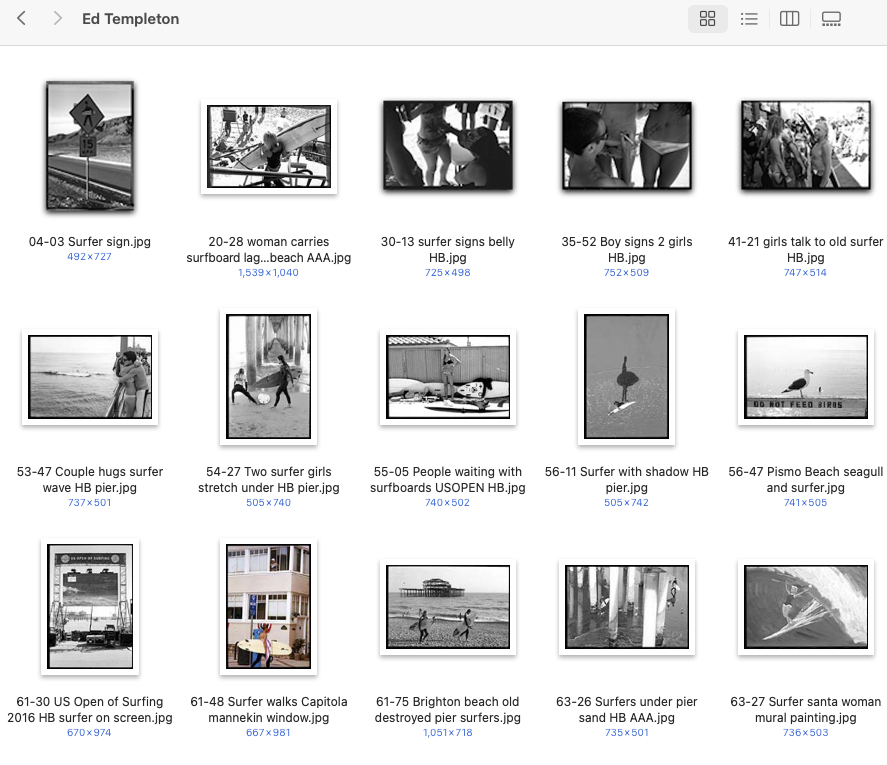Select the Surfer with shadow photo thumbnail
The height and width of the screenshot is (765, 887).
click(x=626, y=376)
